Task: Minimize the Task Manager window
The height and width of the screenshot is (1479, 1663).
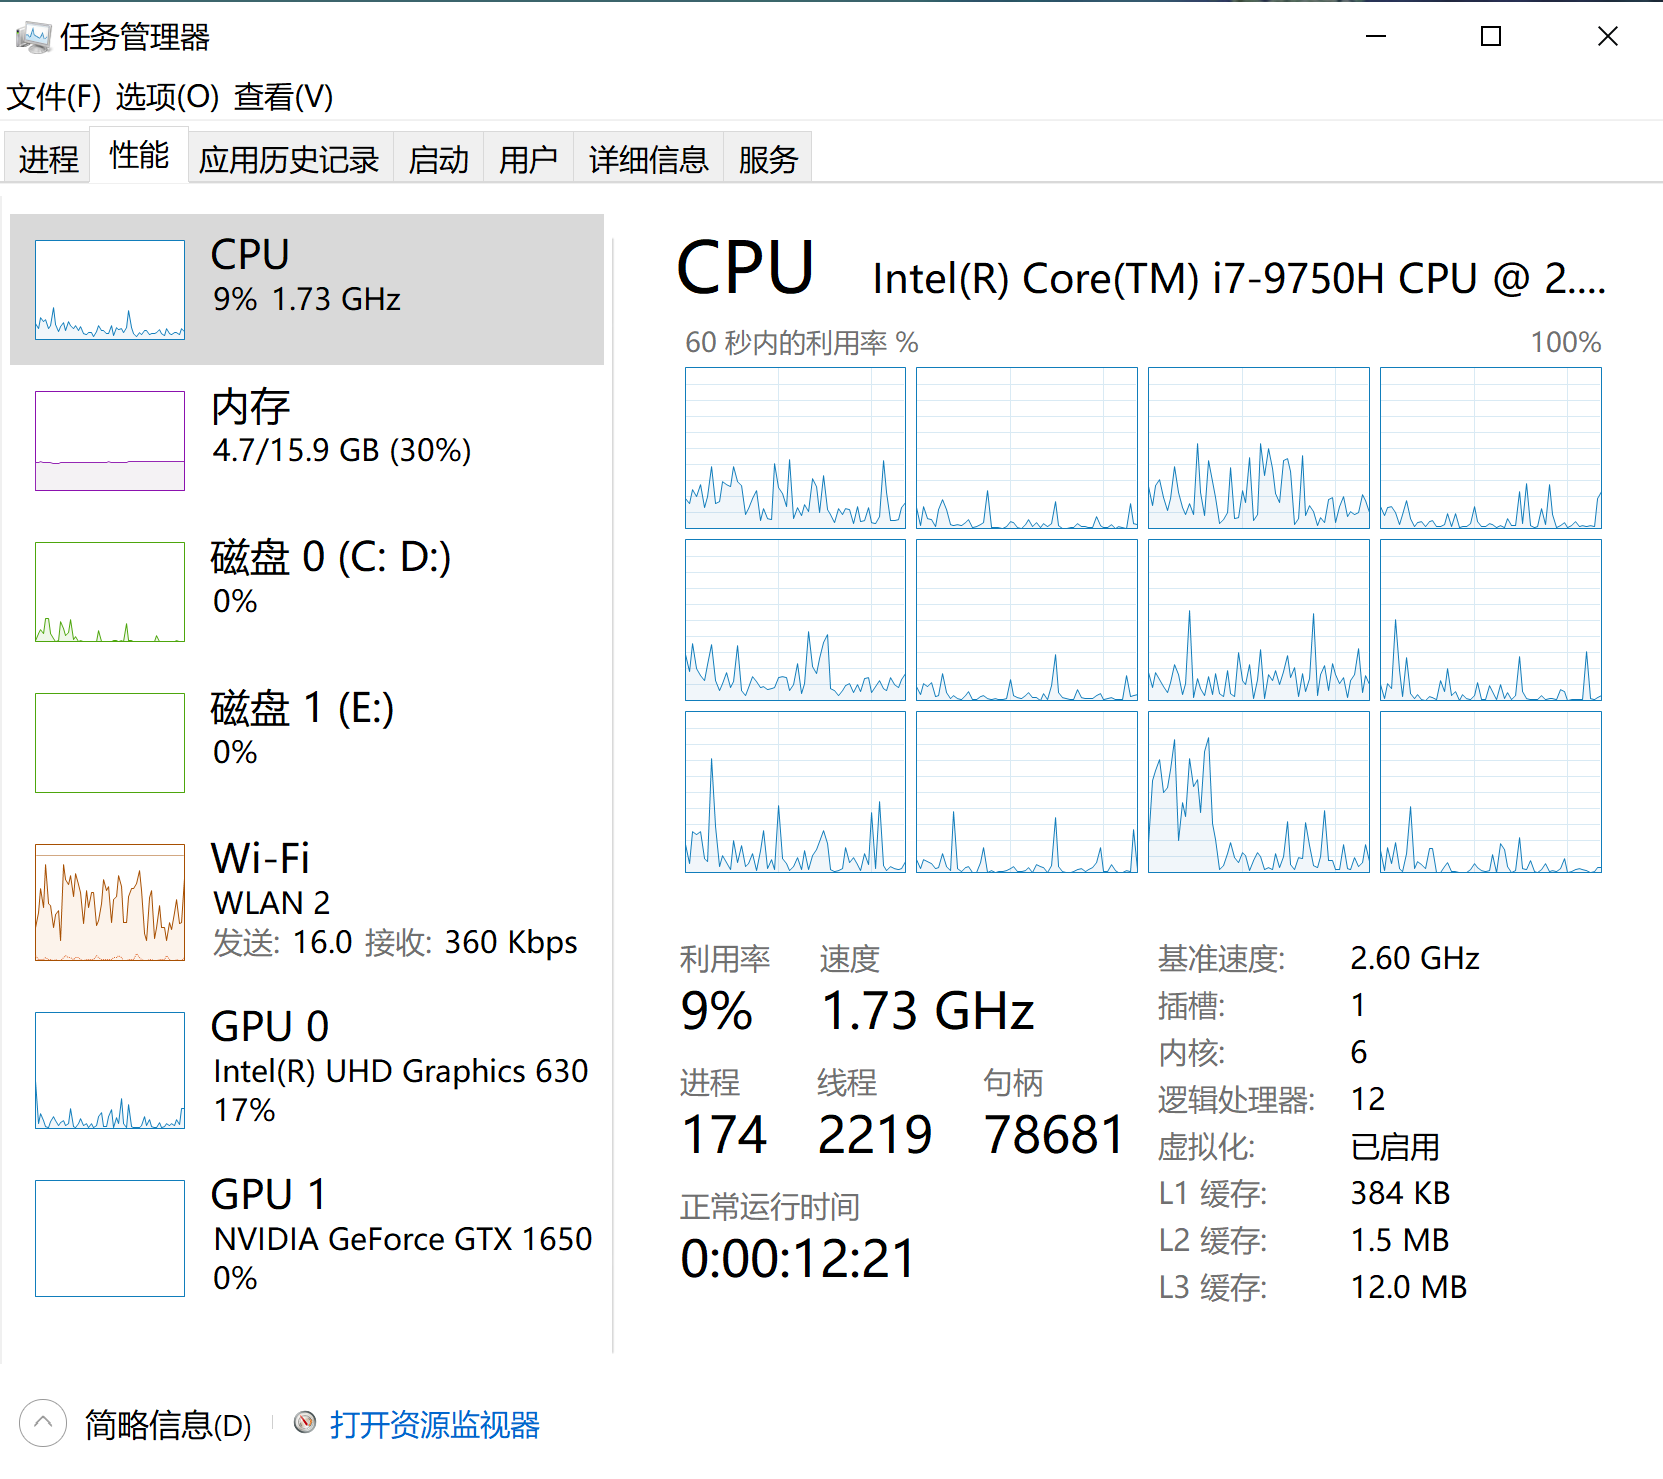Action: [1376, 37]
